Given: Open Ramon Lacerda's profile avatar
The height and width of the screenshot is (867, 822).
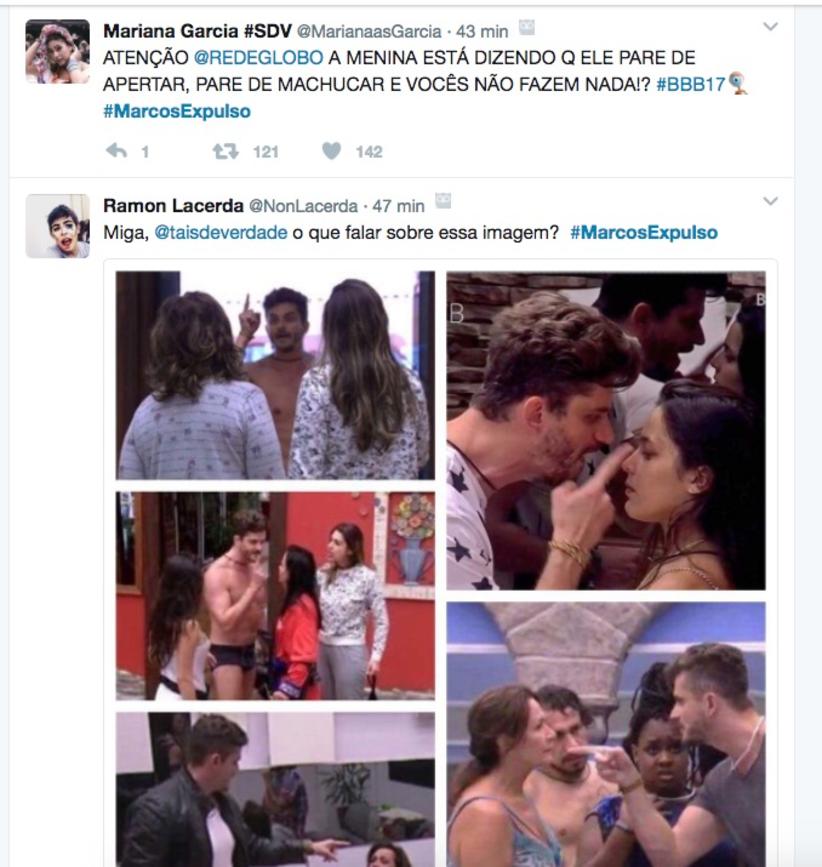Looking at the screenshot, I should click(57, 226).
